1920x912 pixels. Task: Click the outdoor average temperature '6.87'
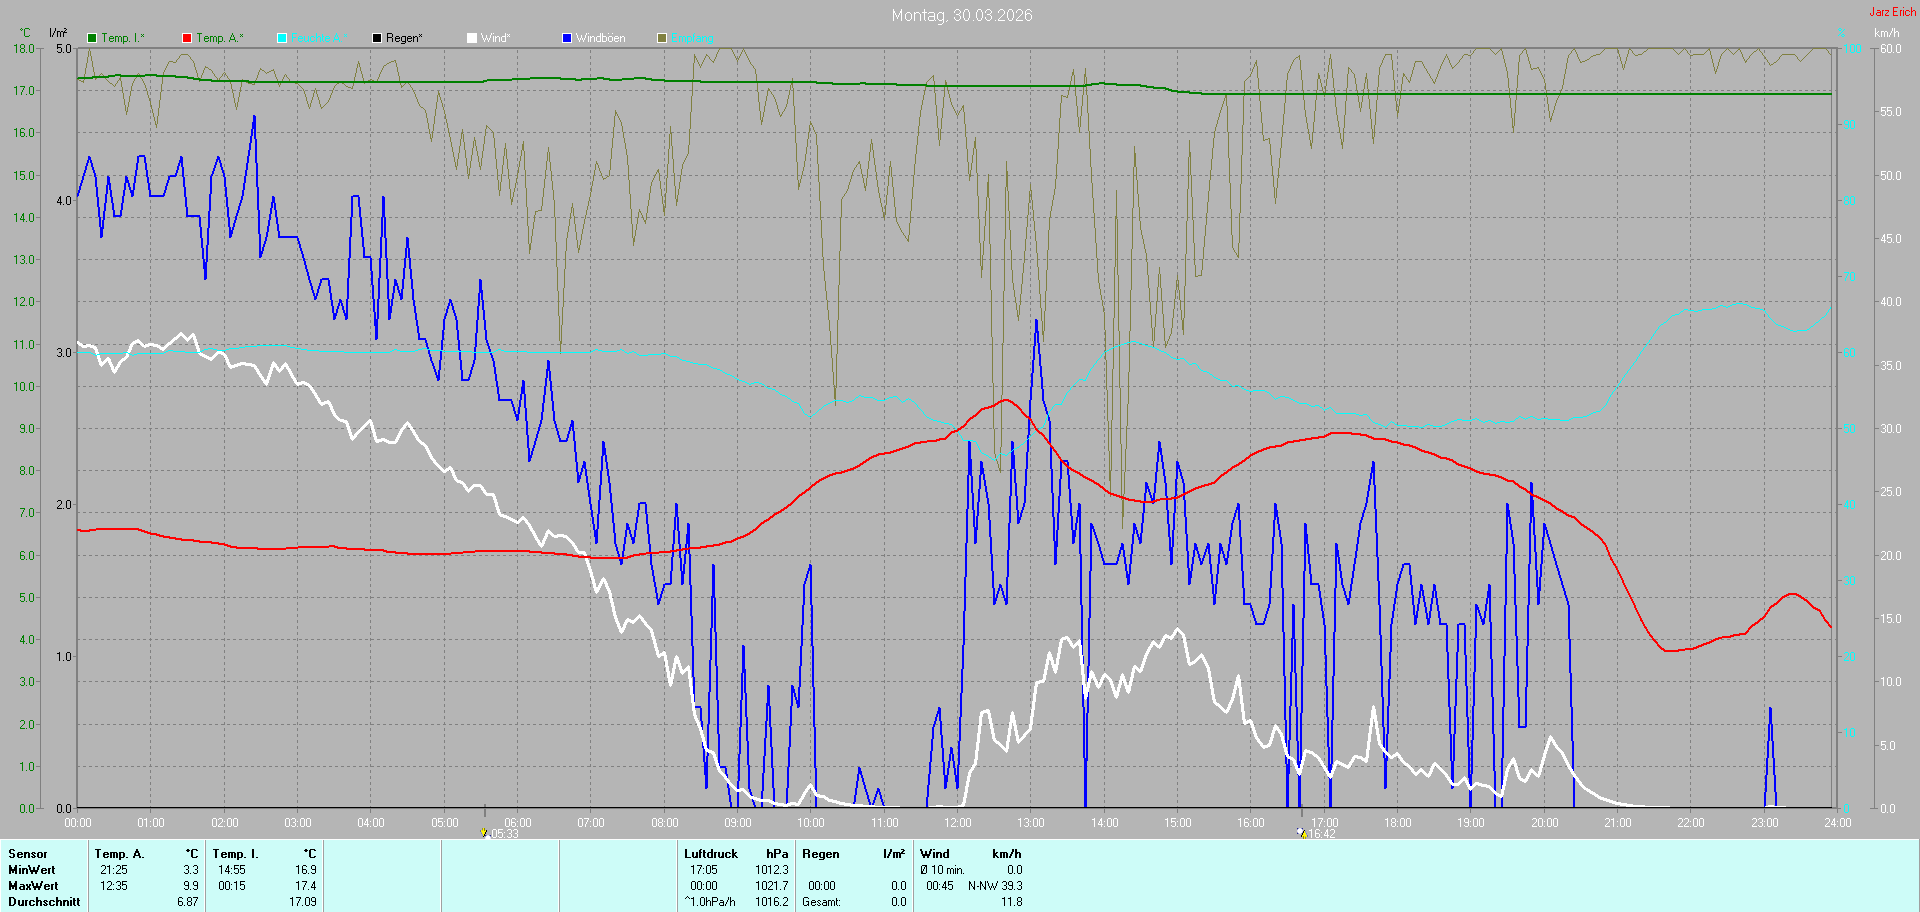coord(188,902)
